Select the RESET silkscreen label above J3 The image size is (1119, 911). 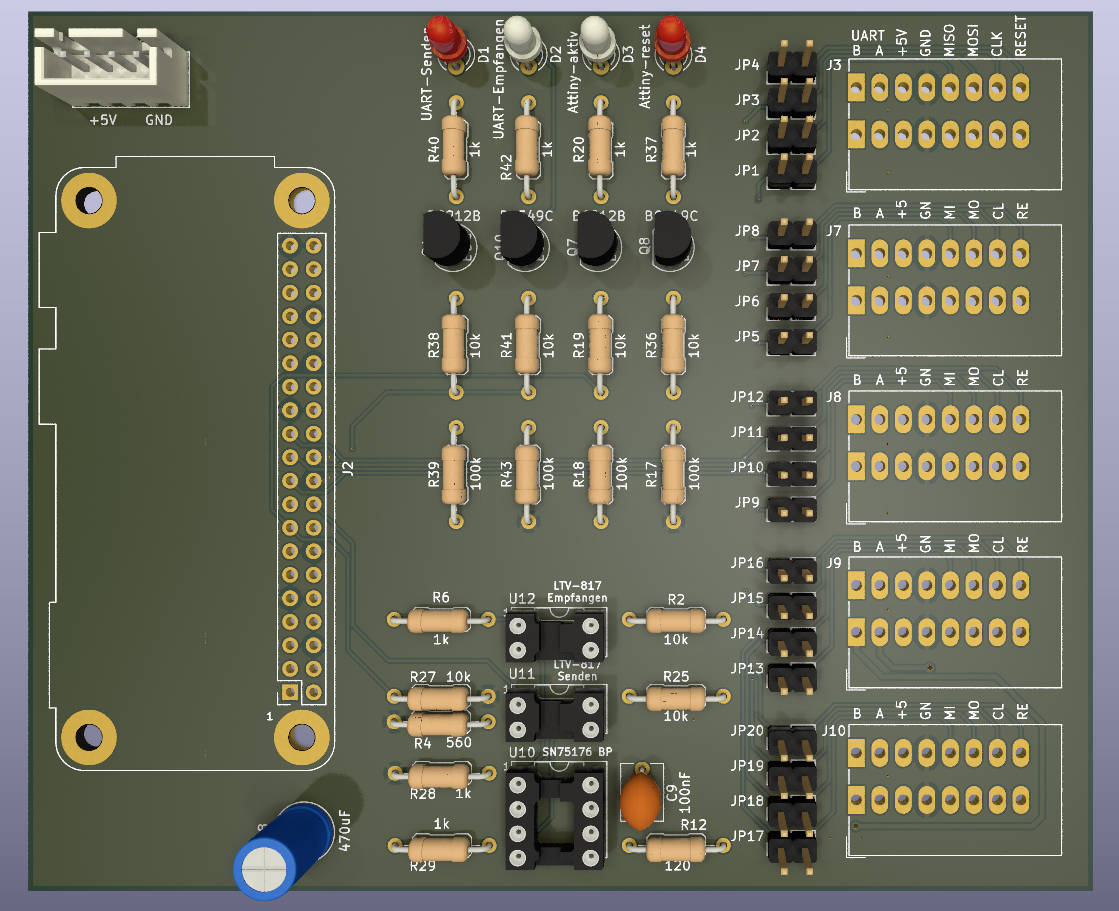pyautogui.click(x=1021, y=36)
